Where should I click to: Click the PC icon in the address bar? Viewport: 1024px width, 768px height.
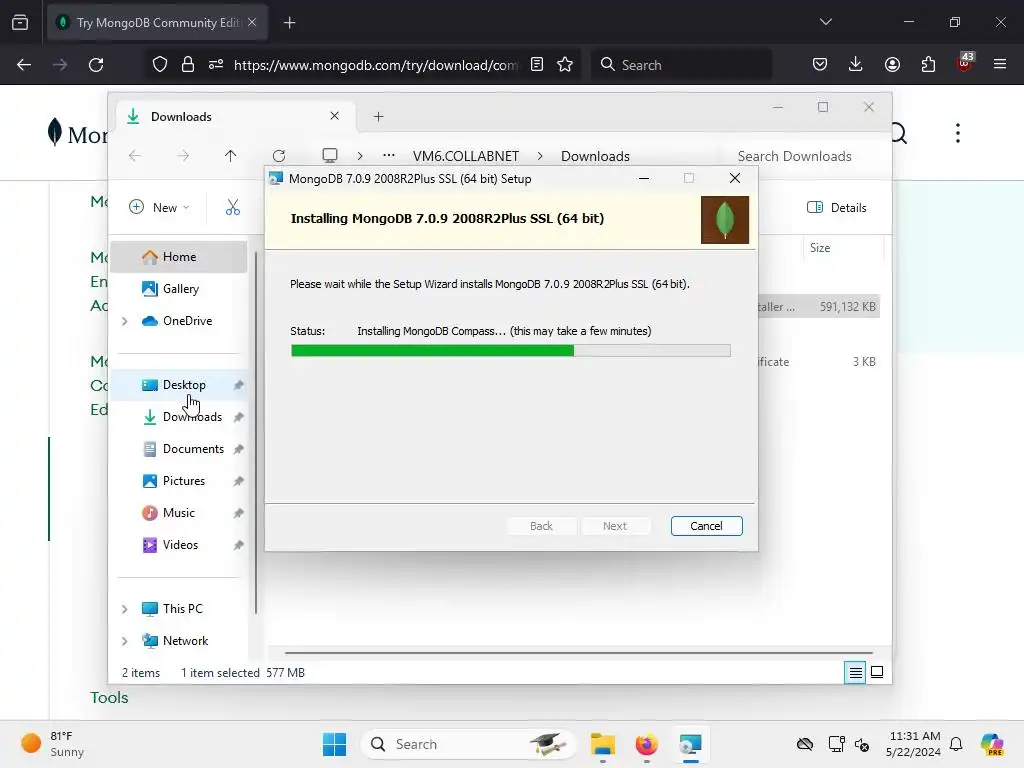coord(330,155)
